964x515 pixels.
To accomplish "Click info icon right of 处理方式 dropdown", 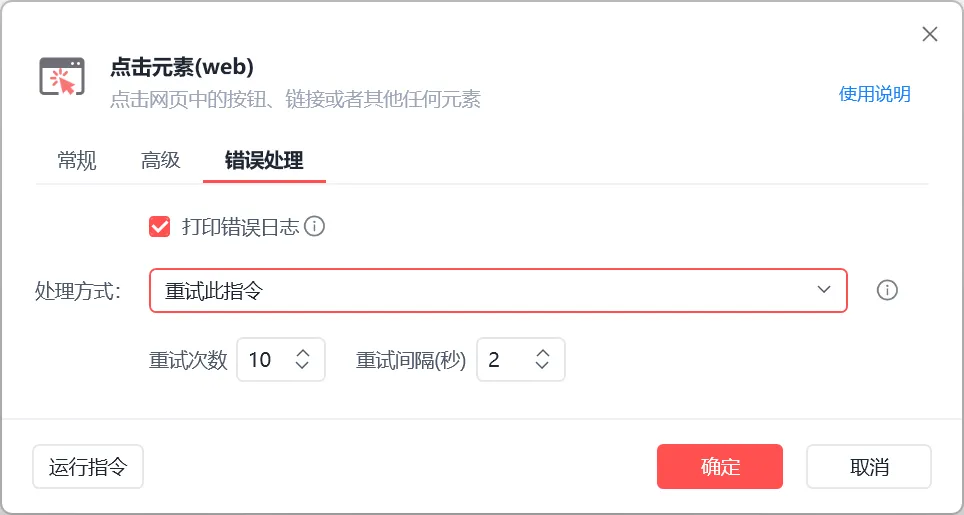I will click(x=887, y=290).
